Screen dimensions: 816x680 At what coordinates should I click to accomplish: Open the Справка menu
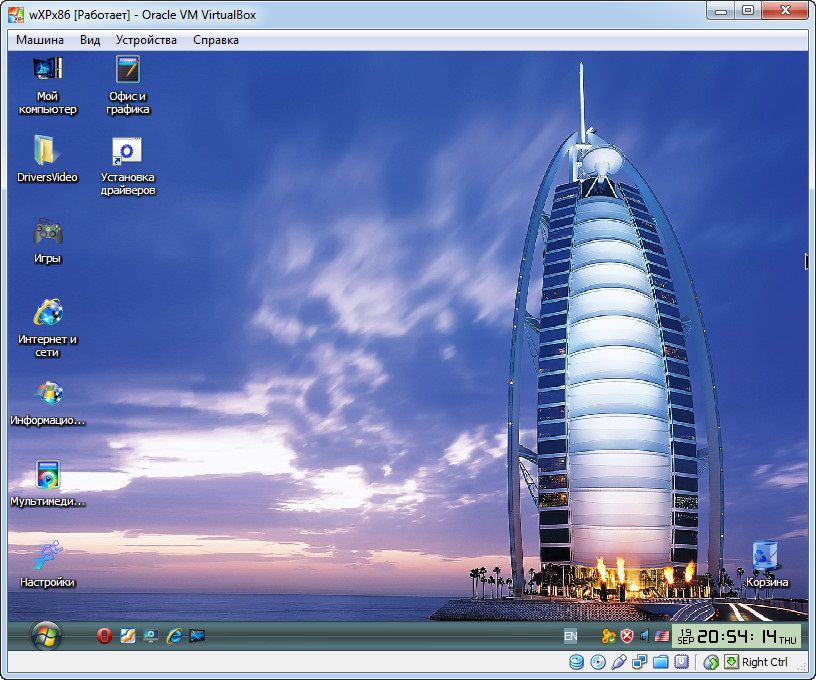click(216, 40)
